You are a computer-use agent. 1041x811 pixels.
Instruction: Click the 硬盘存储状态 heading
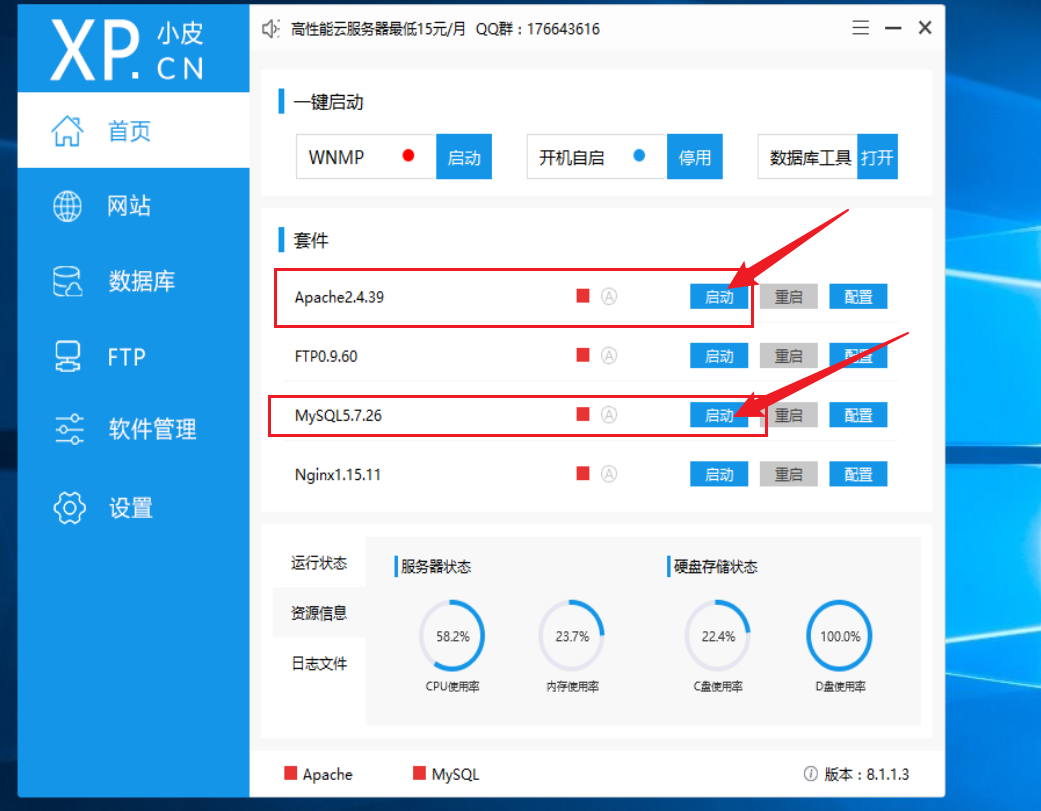pyautogui.click(x=715, y=566)
